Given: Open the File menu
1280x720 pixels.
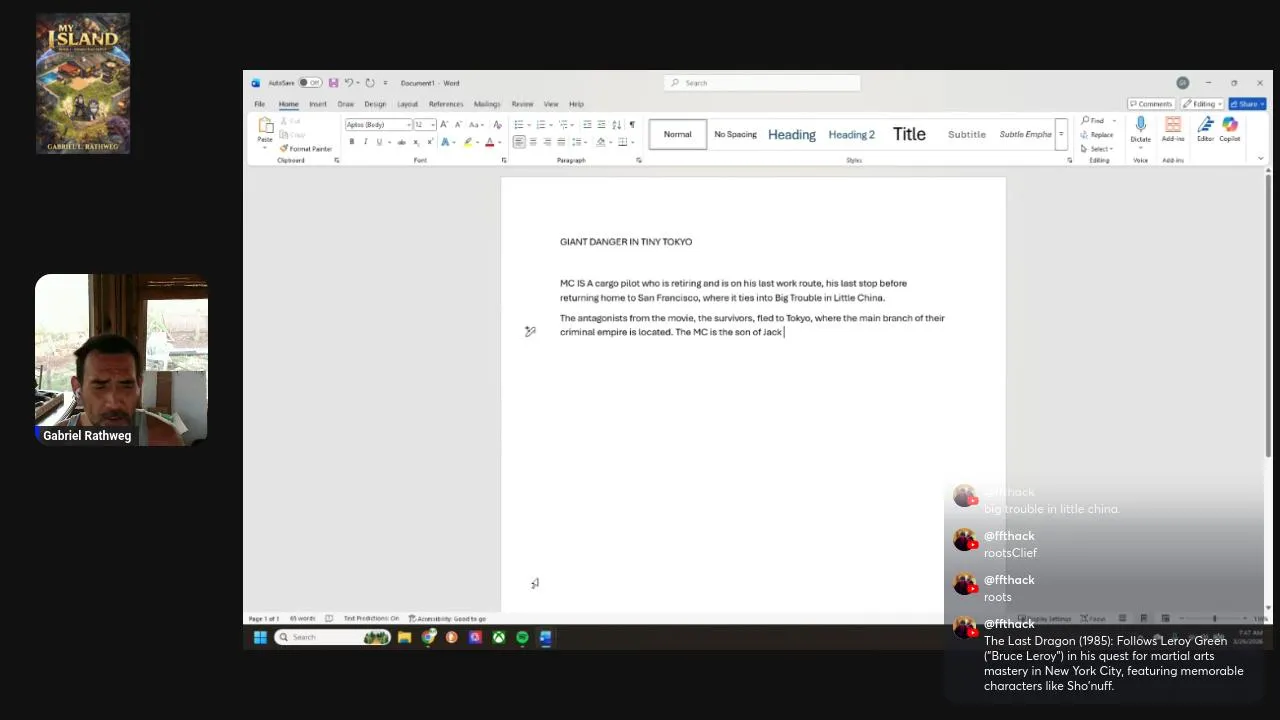Looking at the screenshot, I should click(x=259, y=104).
